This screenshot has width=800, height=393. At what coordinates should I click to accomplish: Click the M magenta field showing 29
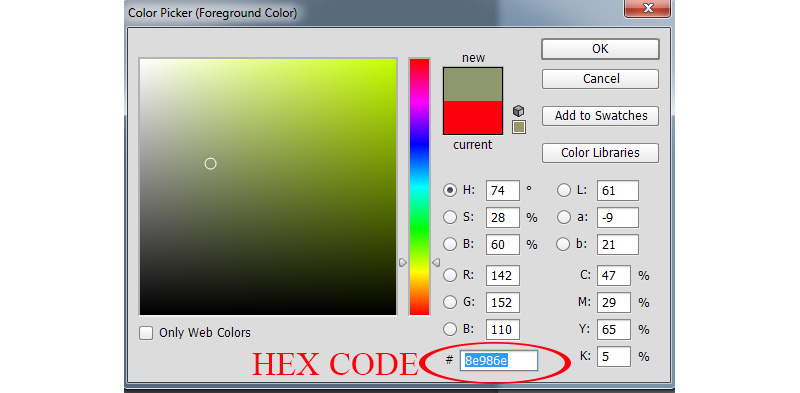[x=613, y=303]
